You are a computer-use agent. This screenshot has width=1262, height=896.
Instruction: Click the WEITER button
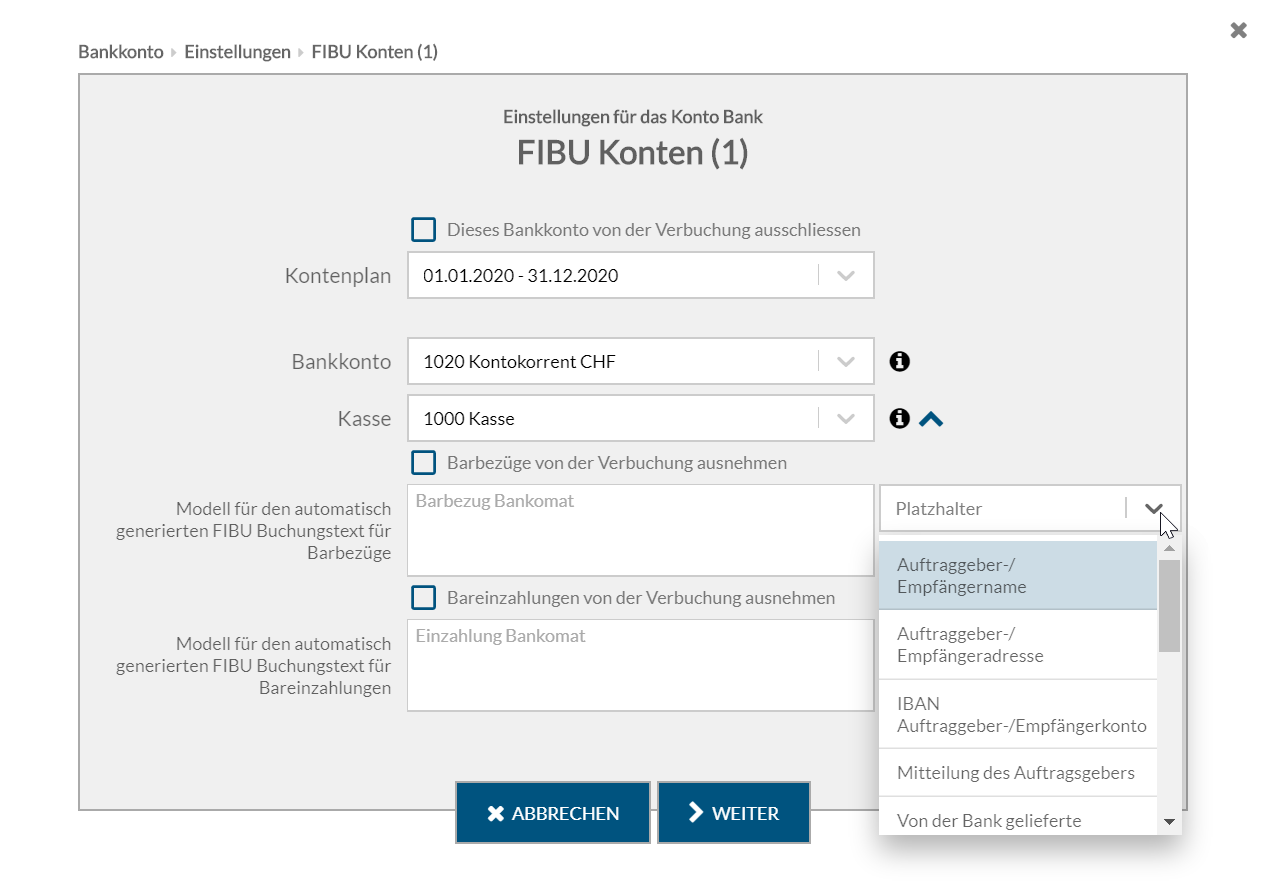pyautogui.click(x=734, y=813)
